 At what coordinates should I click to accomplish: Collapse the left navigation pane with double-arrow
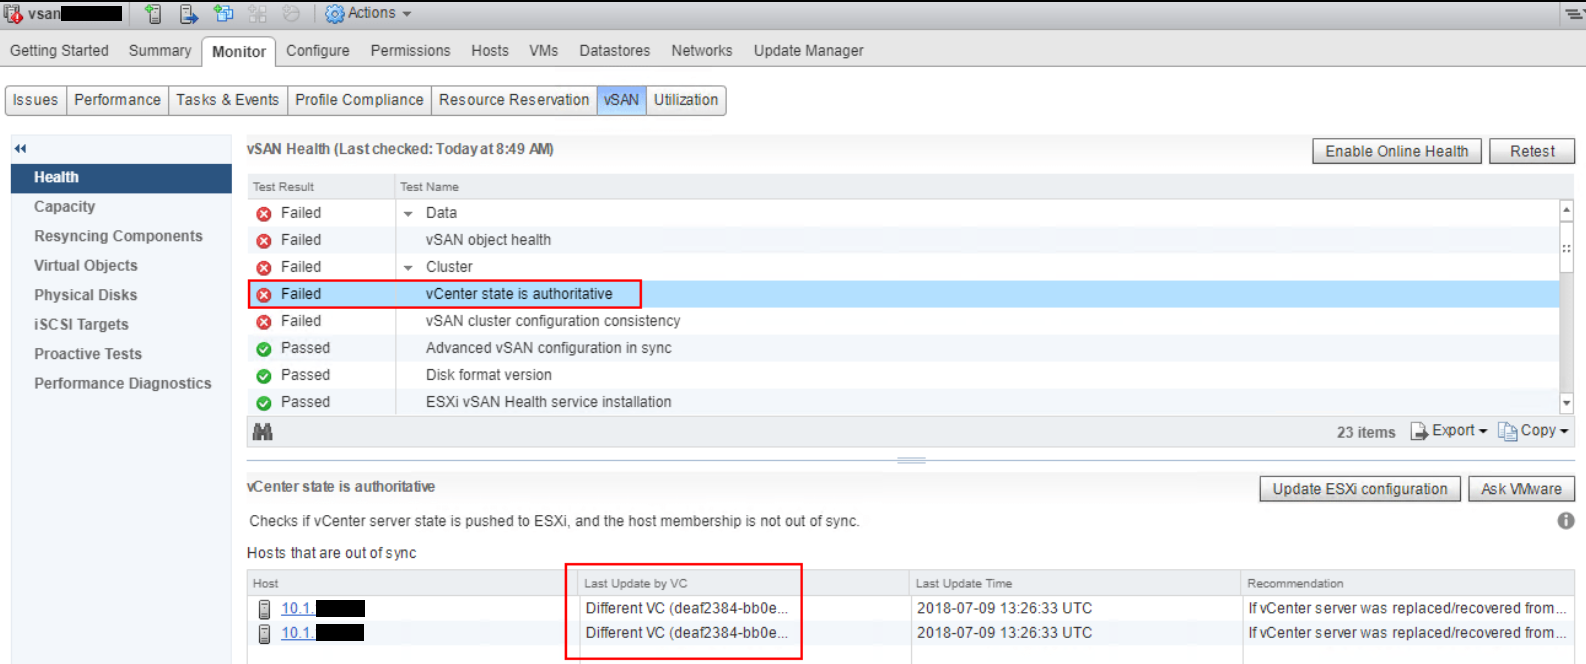(x=20, y=149)
